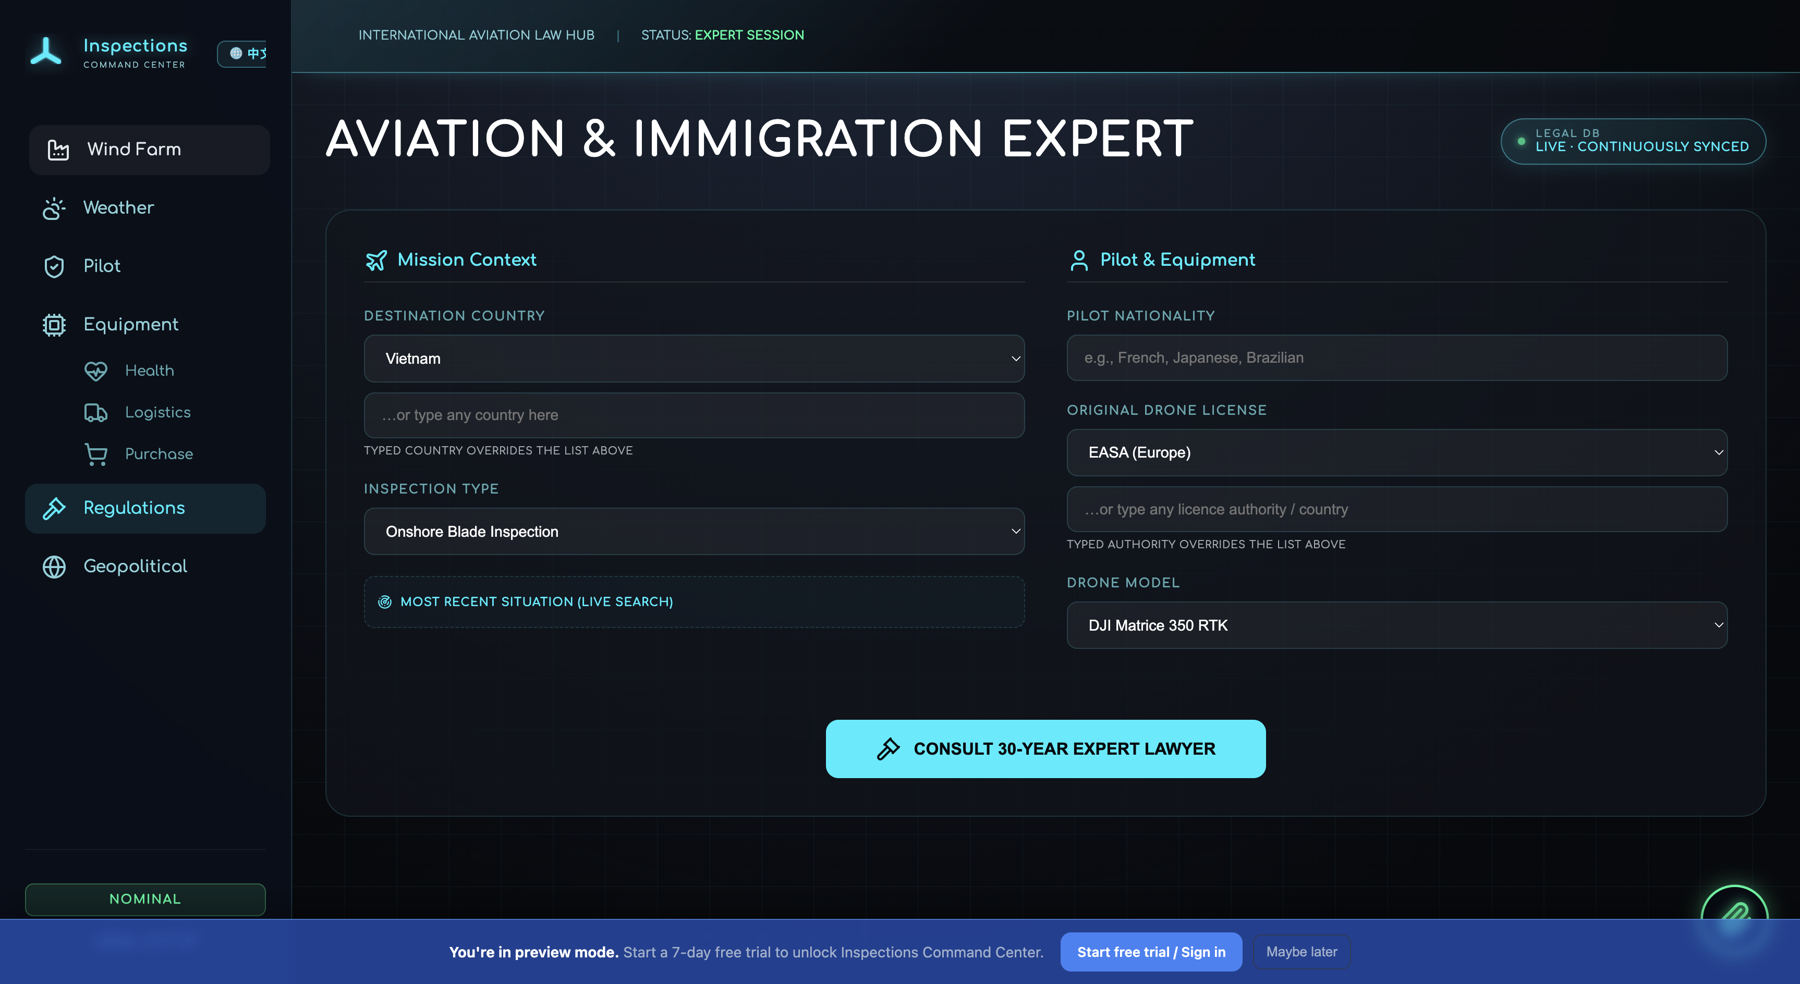The image size is (1800, 984).
Task: Click the Wind Farm chart icon
Action: tap(59, 150)
